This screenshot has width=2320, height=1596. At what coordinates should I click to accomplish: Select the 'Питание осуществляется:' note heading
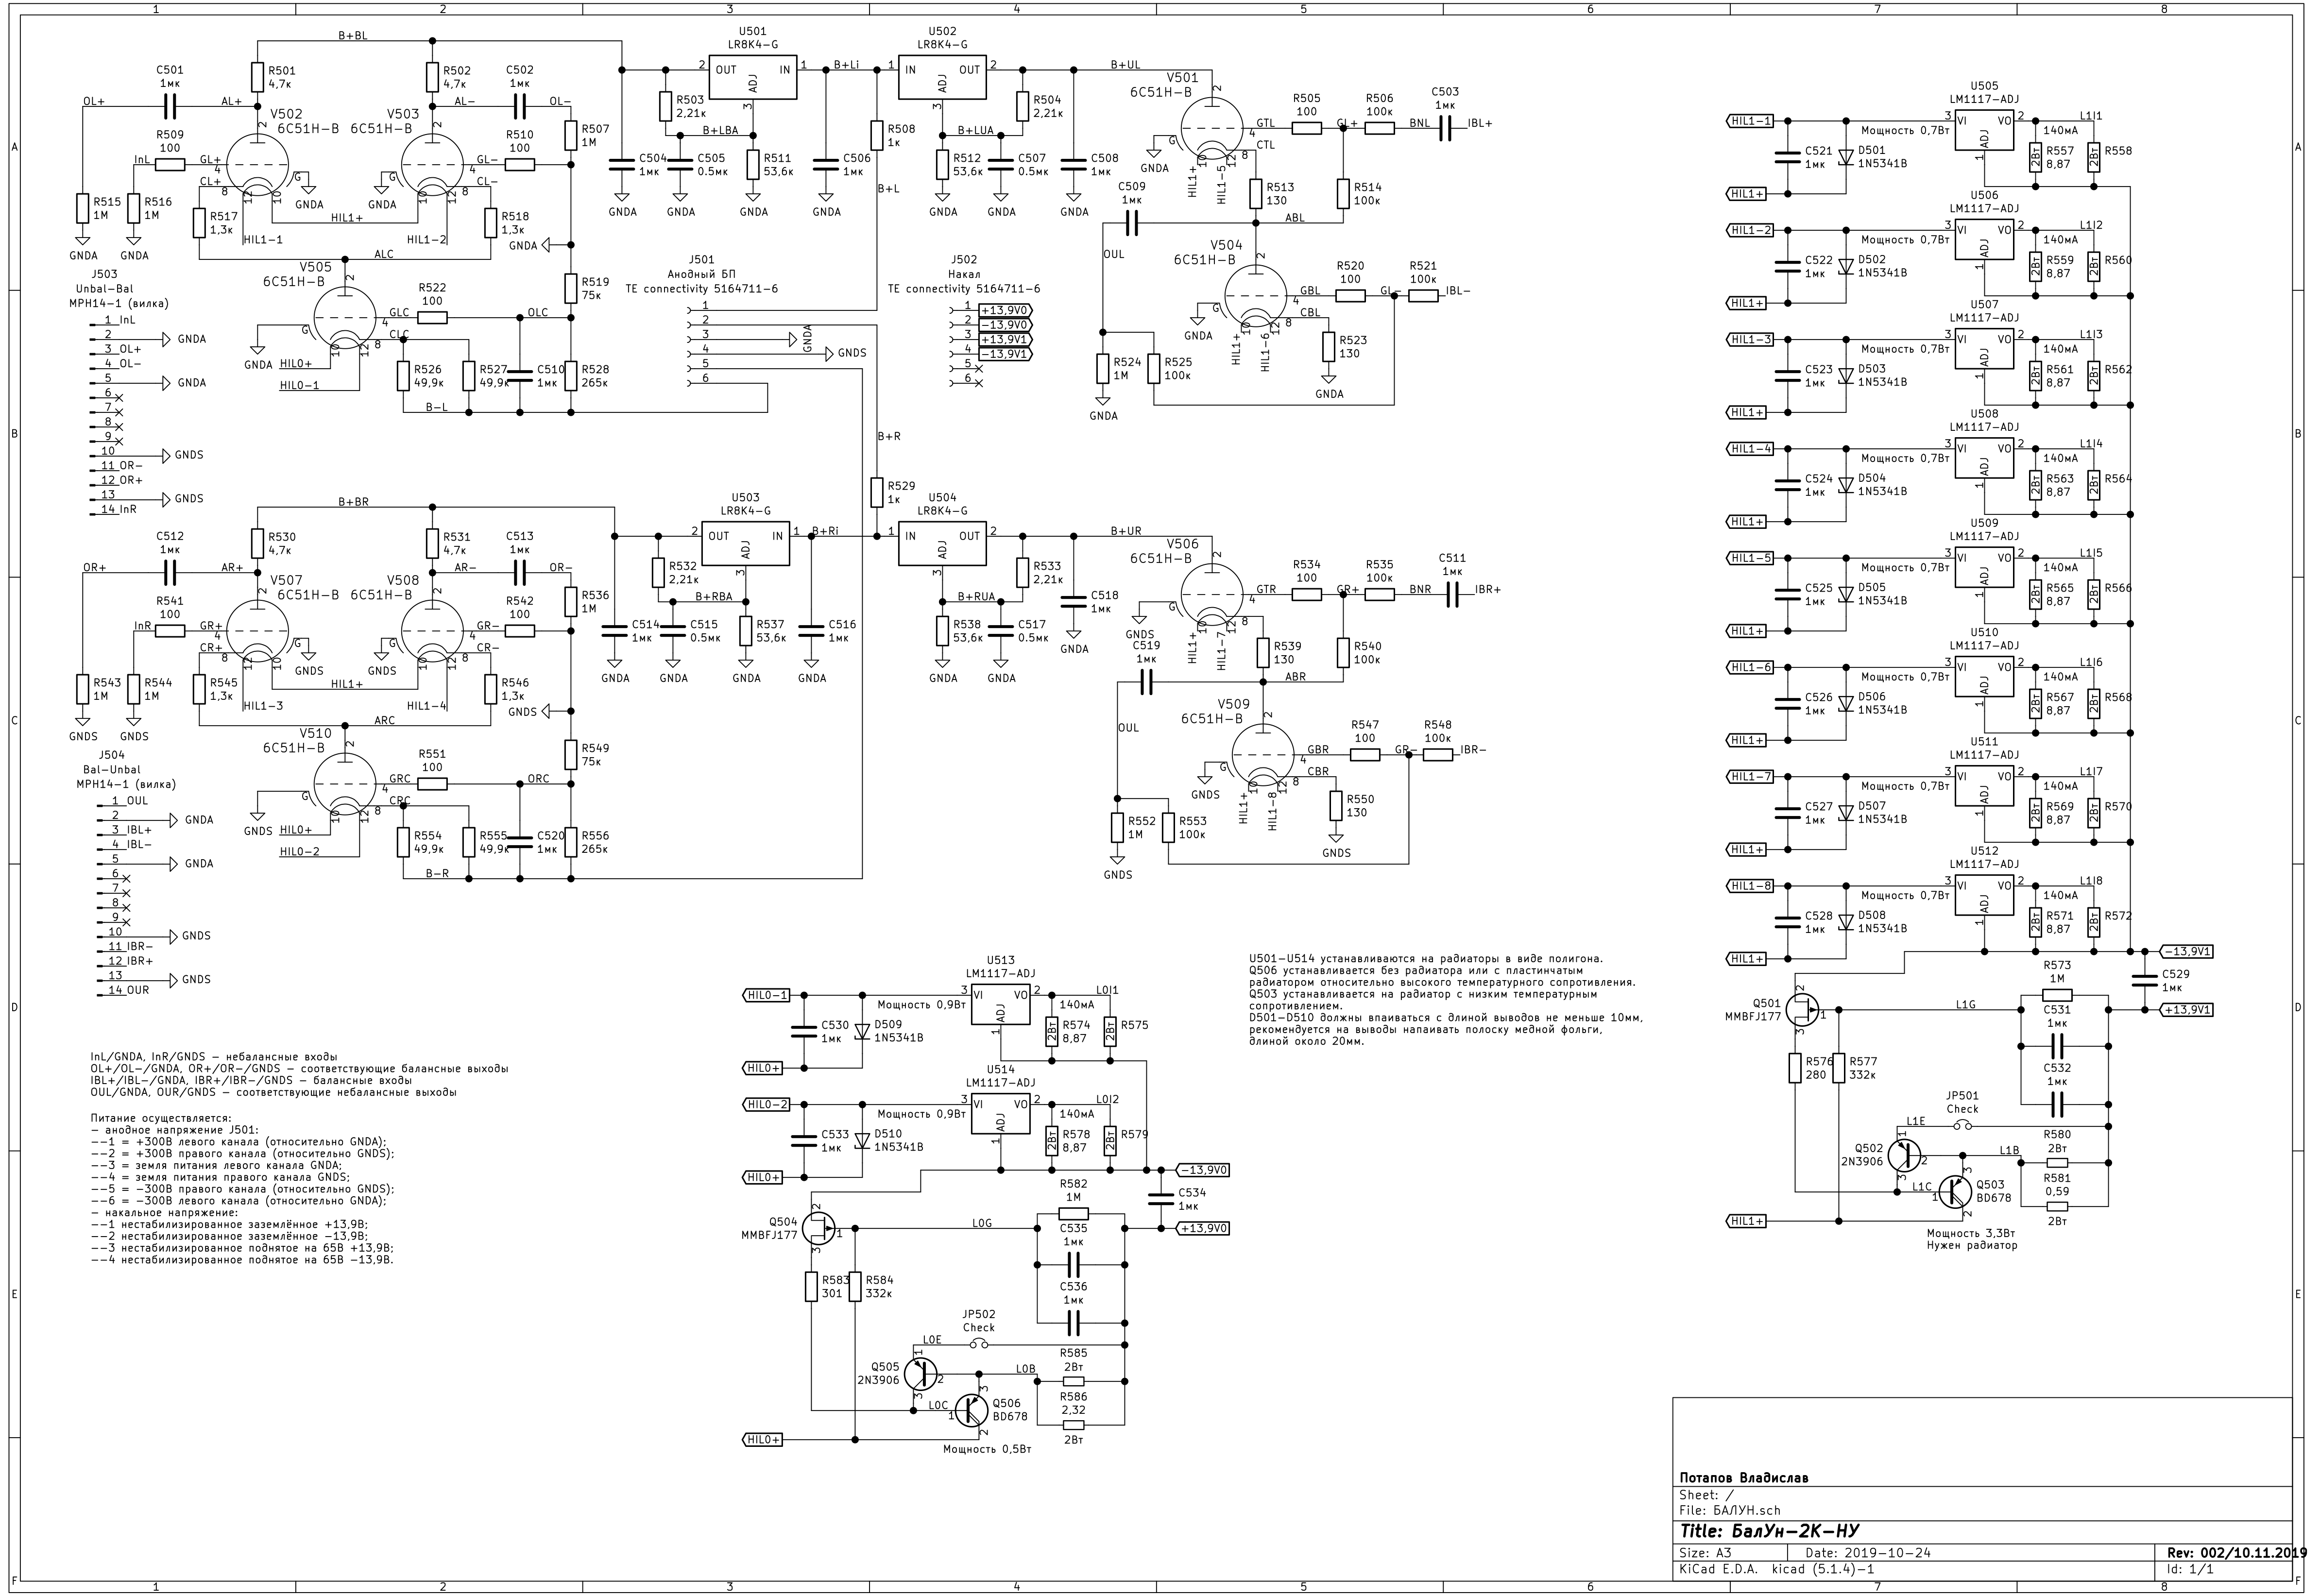point(161,1118)
